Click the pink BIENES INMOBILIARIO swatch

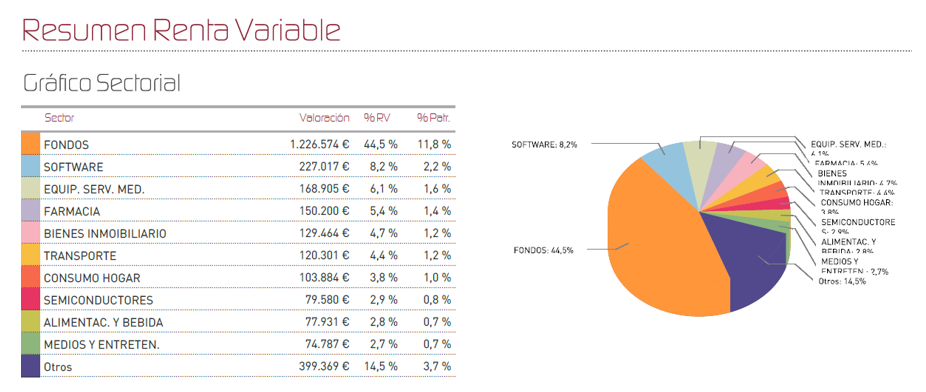coord(30,233)
